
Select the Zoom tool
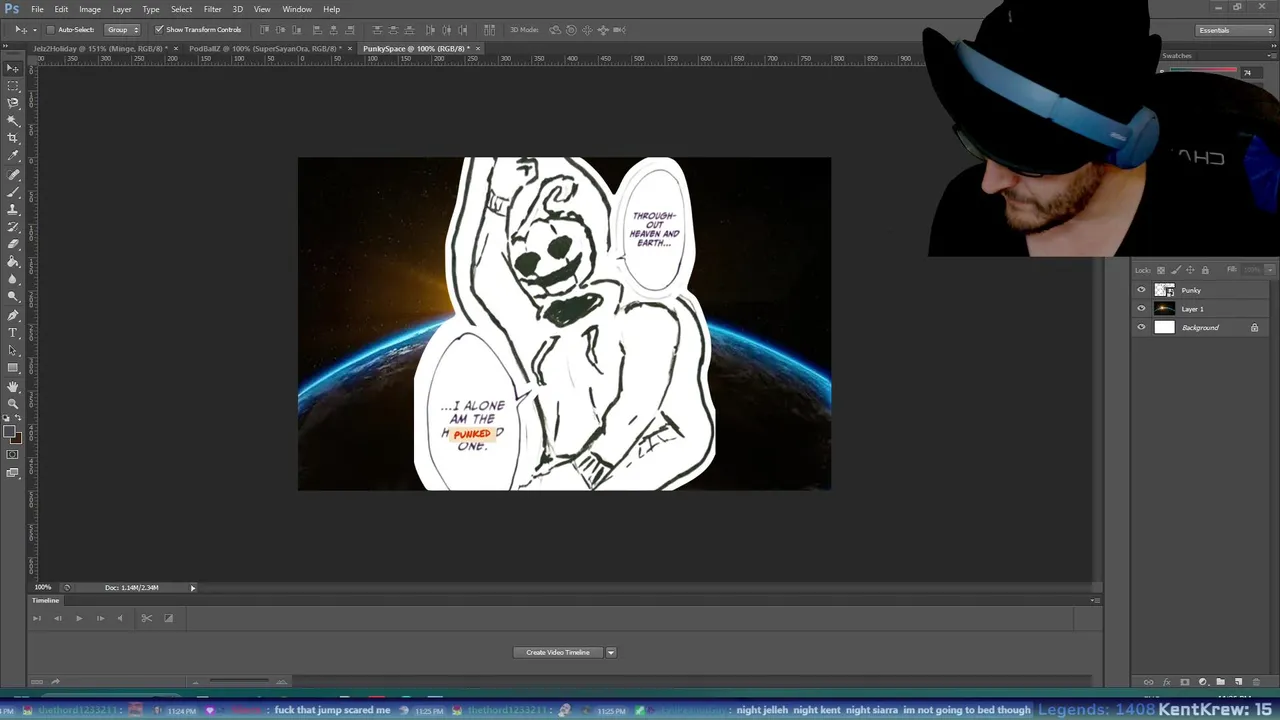pyautogui.click(x=13, y=404)
